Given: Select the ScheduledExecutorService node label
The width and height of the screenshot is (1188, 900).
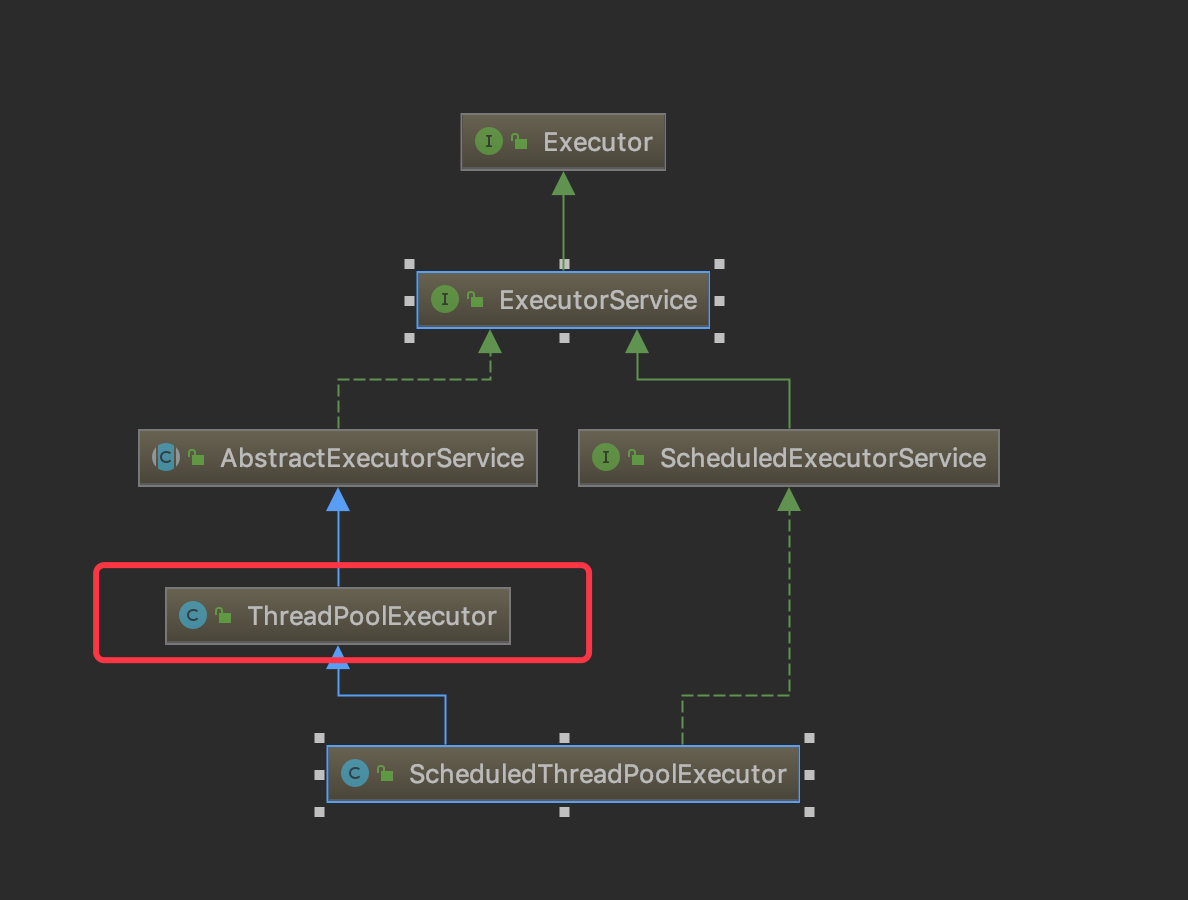Looking at the screenshot, I should (x=823, y=458).
